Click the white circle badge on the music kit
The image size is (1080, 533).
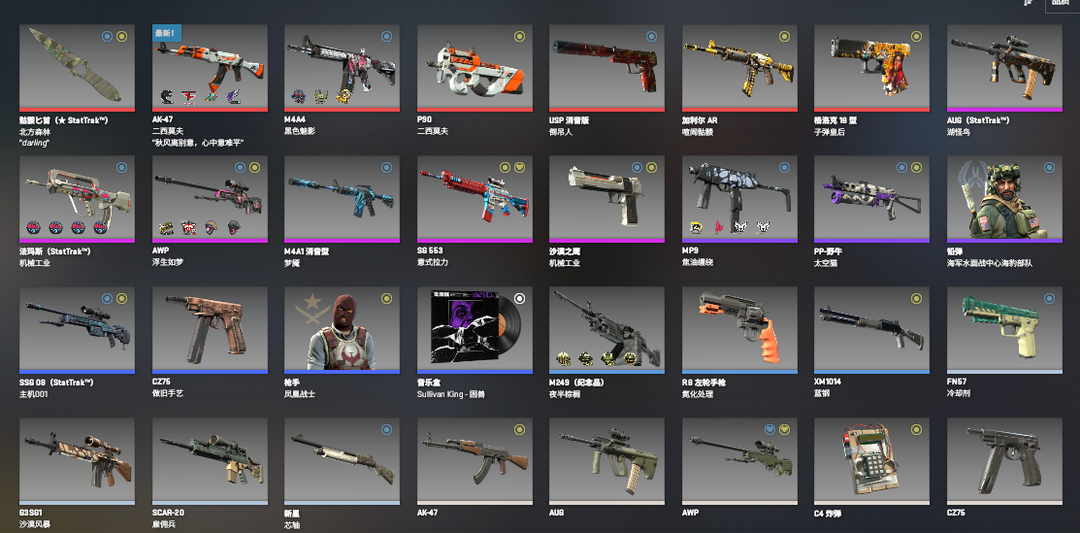click(519, 298)
